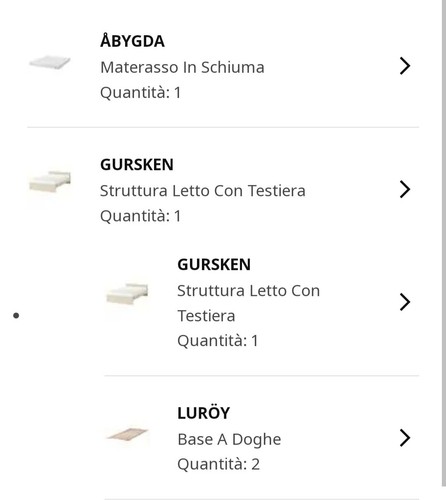Click ÅBYGDA mattress thumbnail image
Image resolution: width=446 pixels, height=500 pixels.
click(50, 63)
